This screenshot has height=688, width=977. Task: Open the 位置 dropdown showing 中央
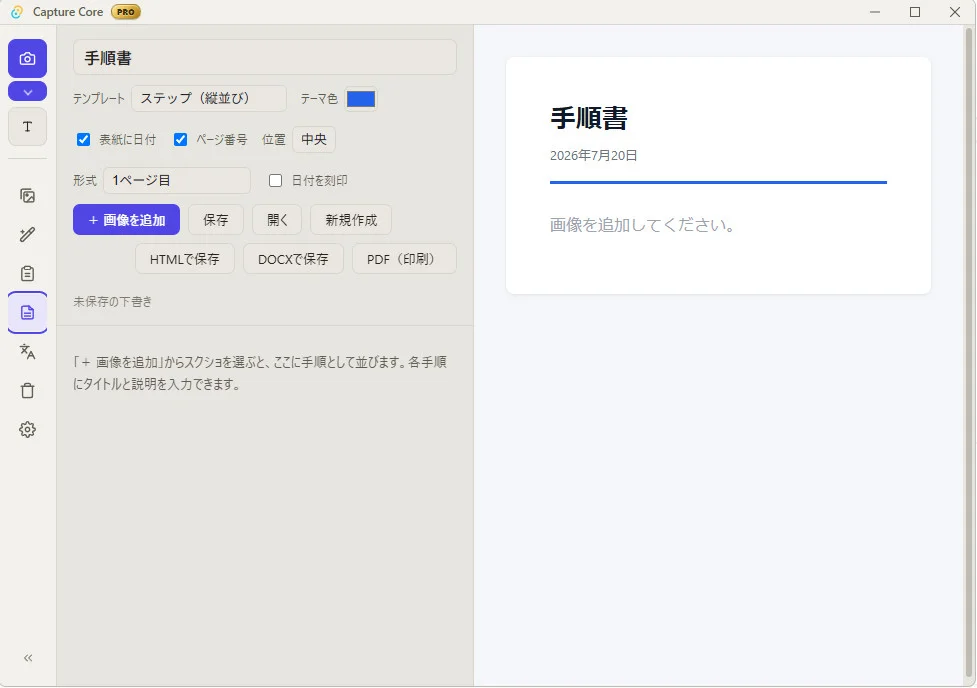coord(314,140)
